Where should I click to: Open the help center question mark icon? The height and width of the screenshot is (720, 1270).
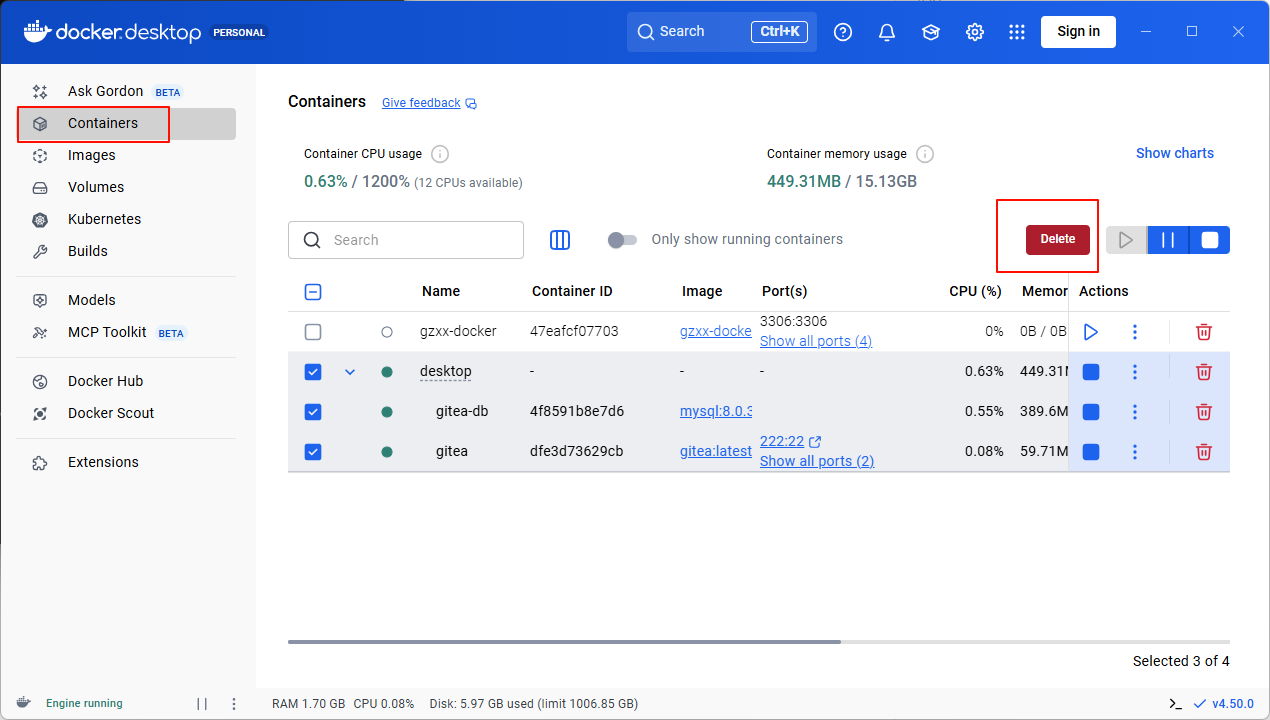843,32
